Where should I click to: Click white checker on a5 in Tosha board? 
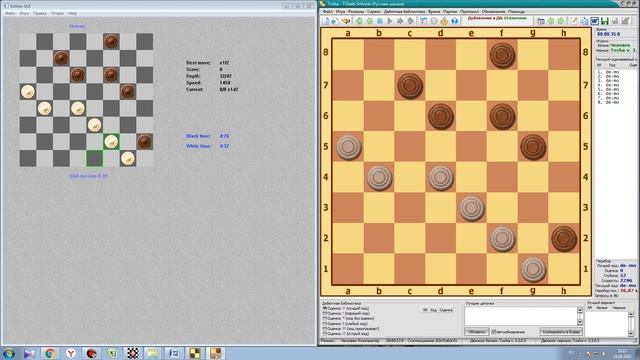pyautogui.click(x=349, y=147)
